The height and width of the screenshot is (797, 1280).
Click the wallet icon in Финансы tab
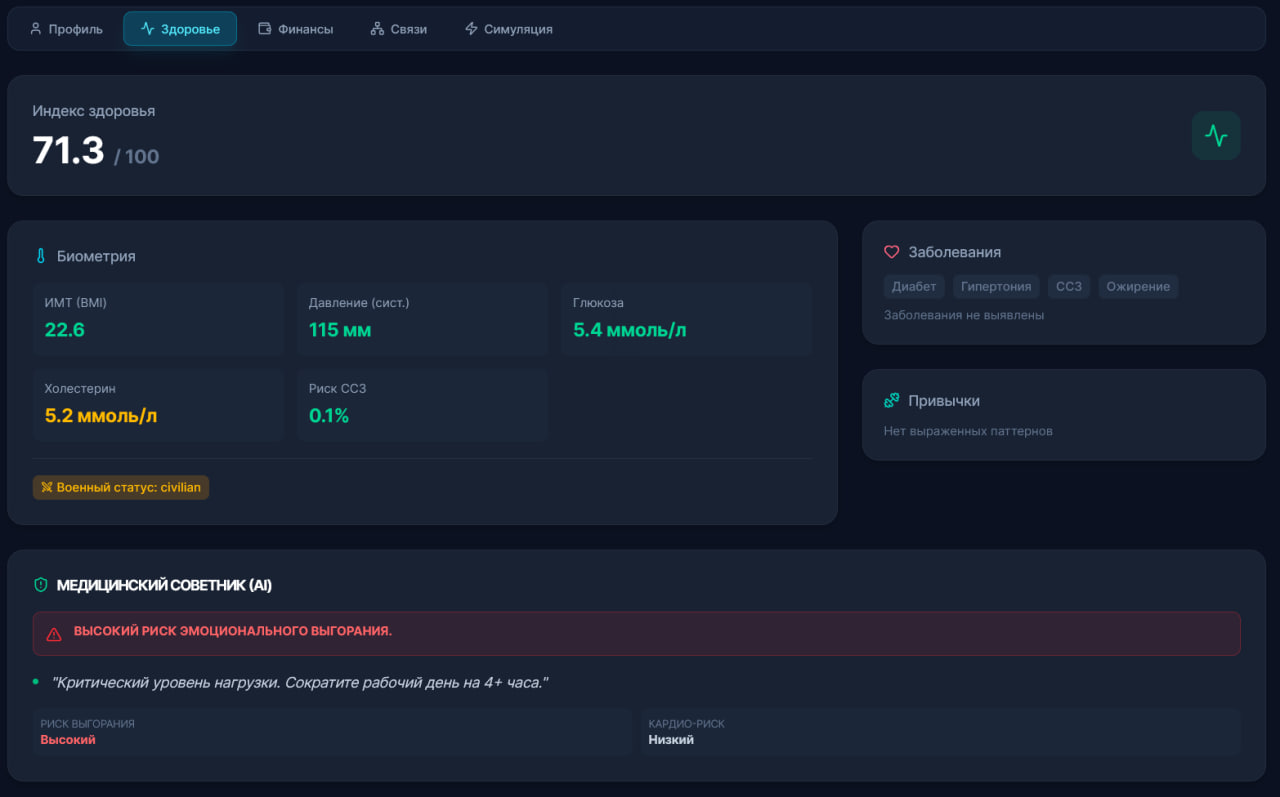pos(265,29)
